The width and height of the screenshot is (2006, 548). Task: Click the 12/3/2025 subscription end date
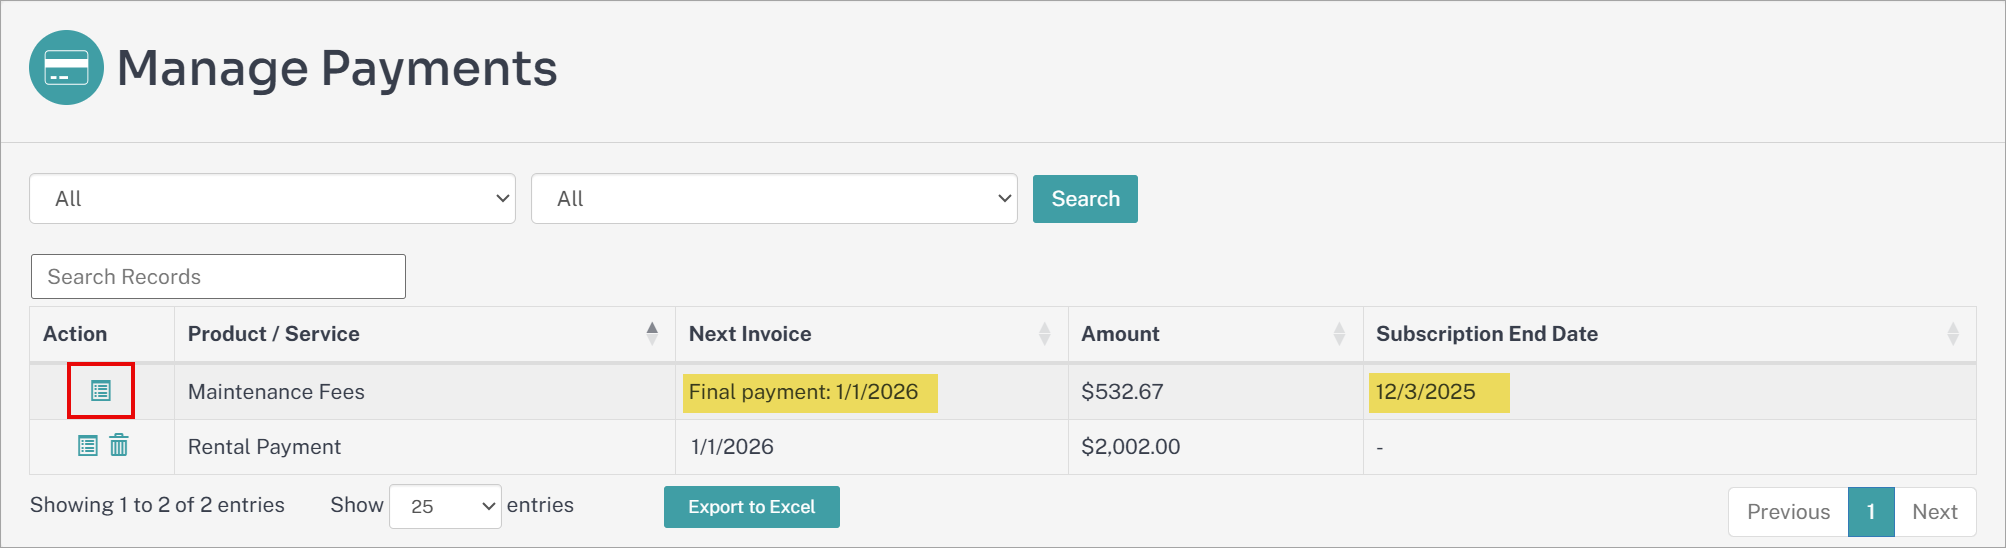click(x=1425, y=392)
